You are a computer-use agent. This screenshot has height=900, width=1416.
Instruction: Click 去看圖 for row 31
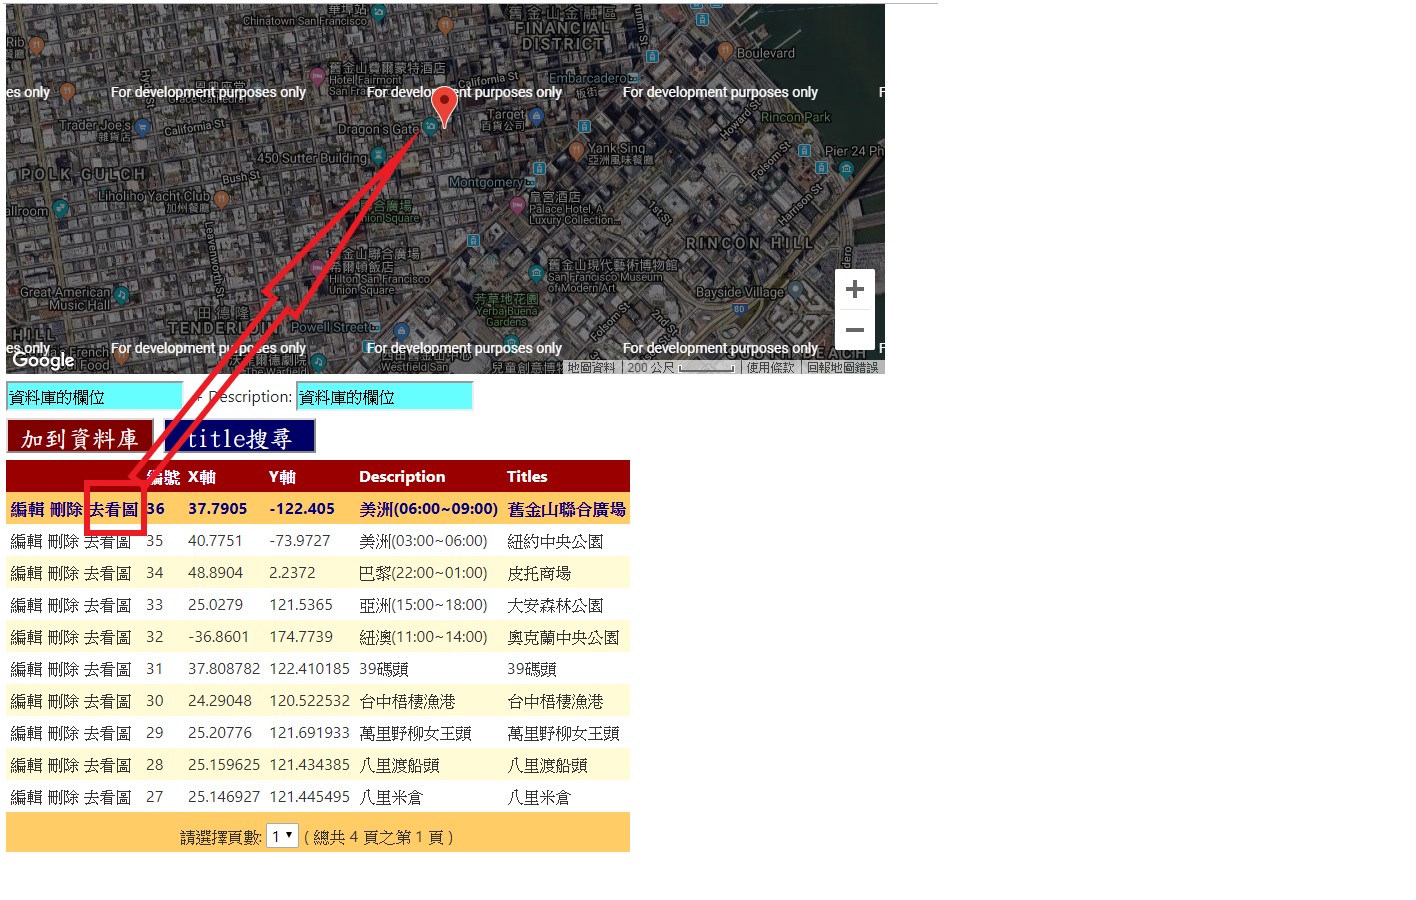107,669
